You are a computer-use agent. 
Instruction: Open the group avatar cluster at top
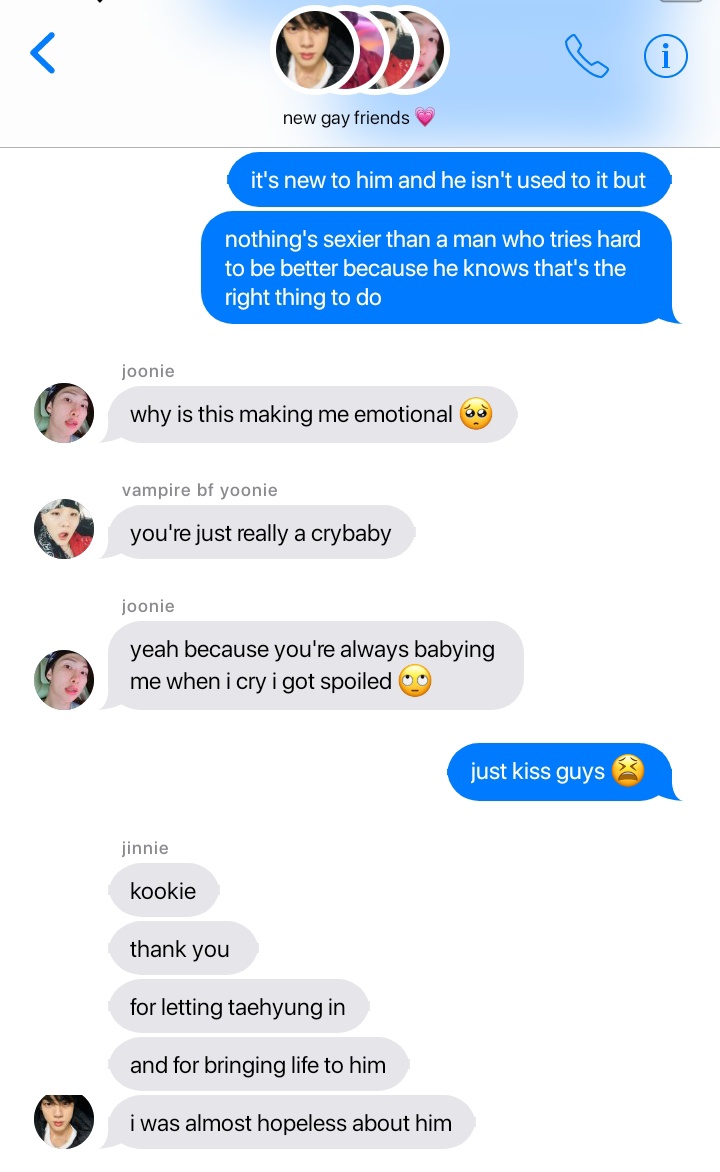[x=360, y=50]
